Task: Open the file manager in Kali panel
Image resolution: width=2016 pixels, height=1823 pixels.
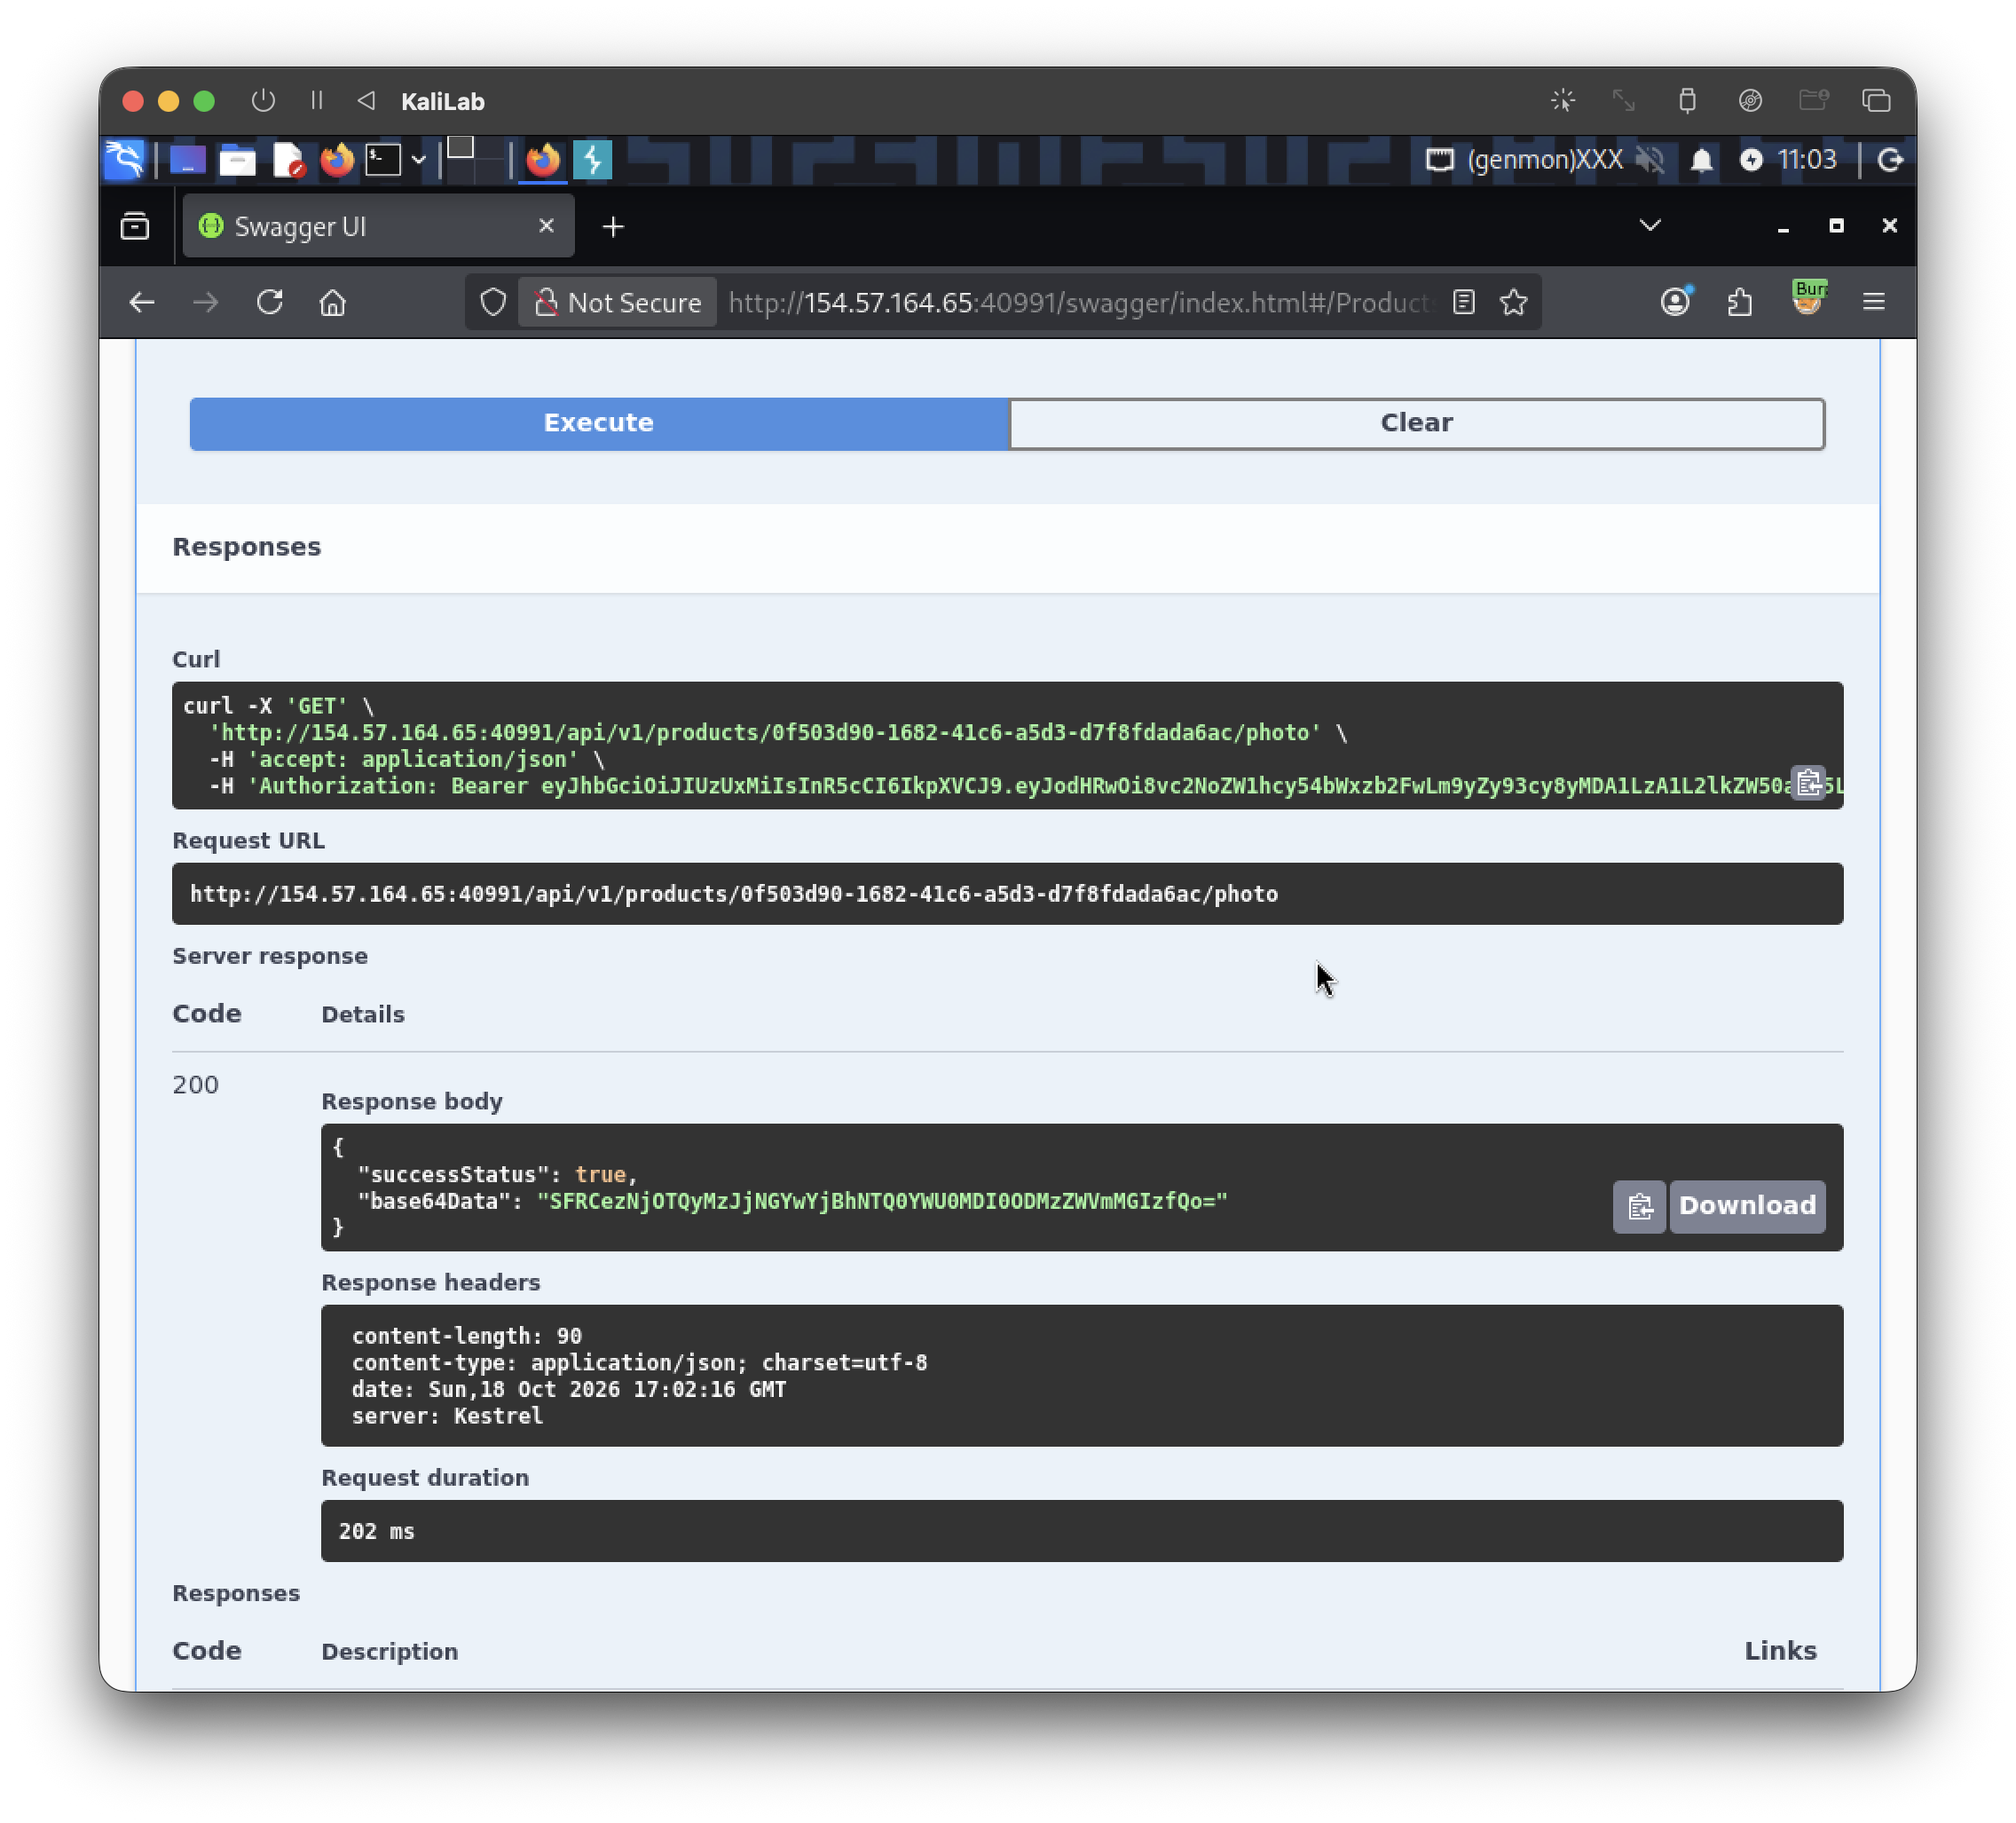Action: pos(237,160)
